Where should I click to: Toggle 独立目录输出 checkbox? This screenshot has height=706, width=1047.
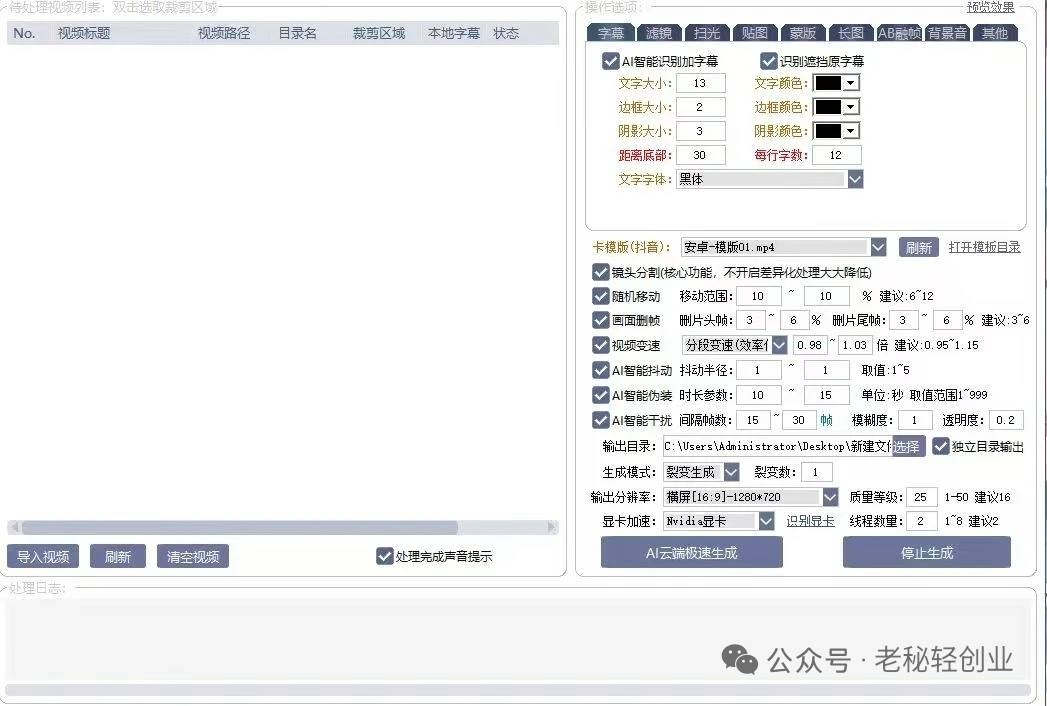941,447
